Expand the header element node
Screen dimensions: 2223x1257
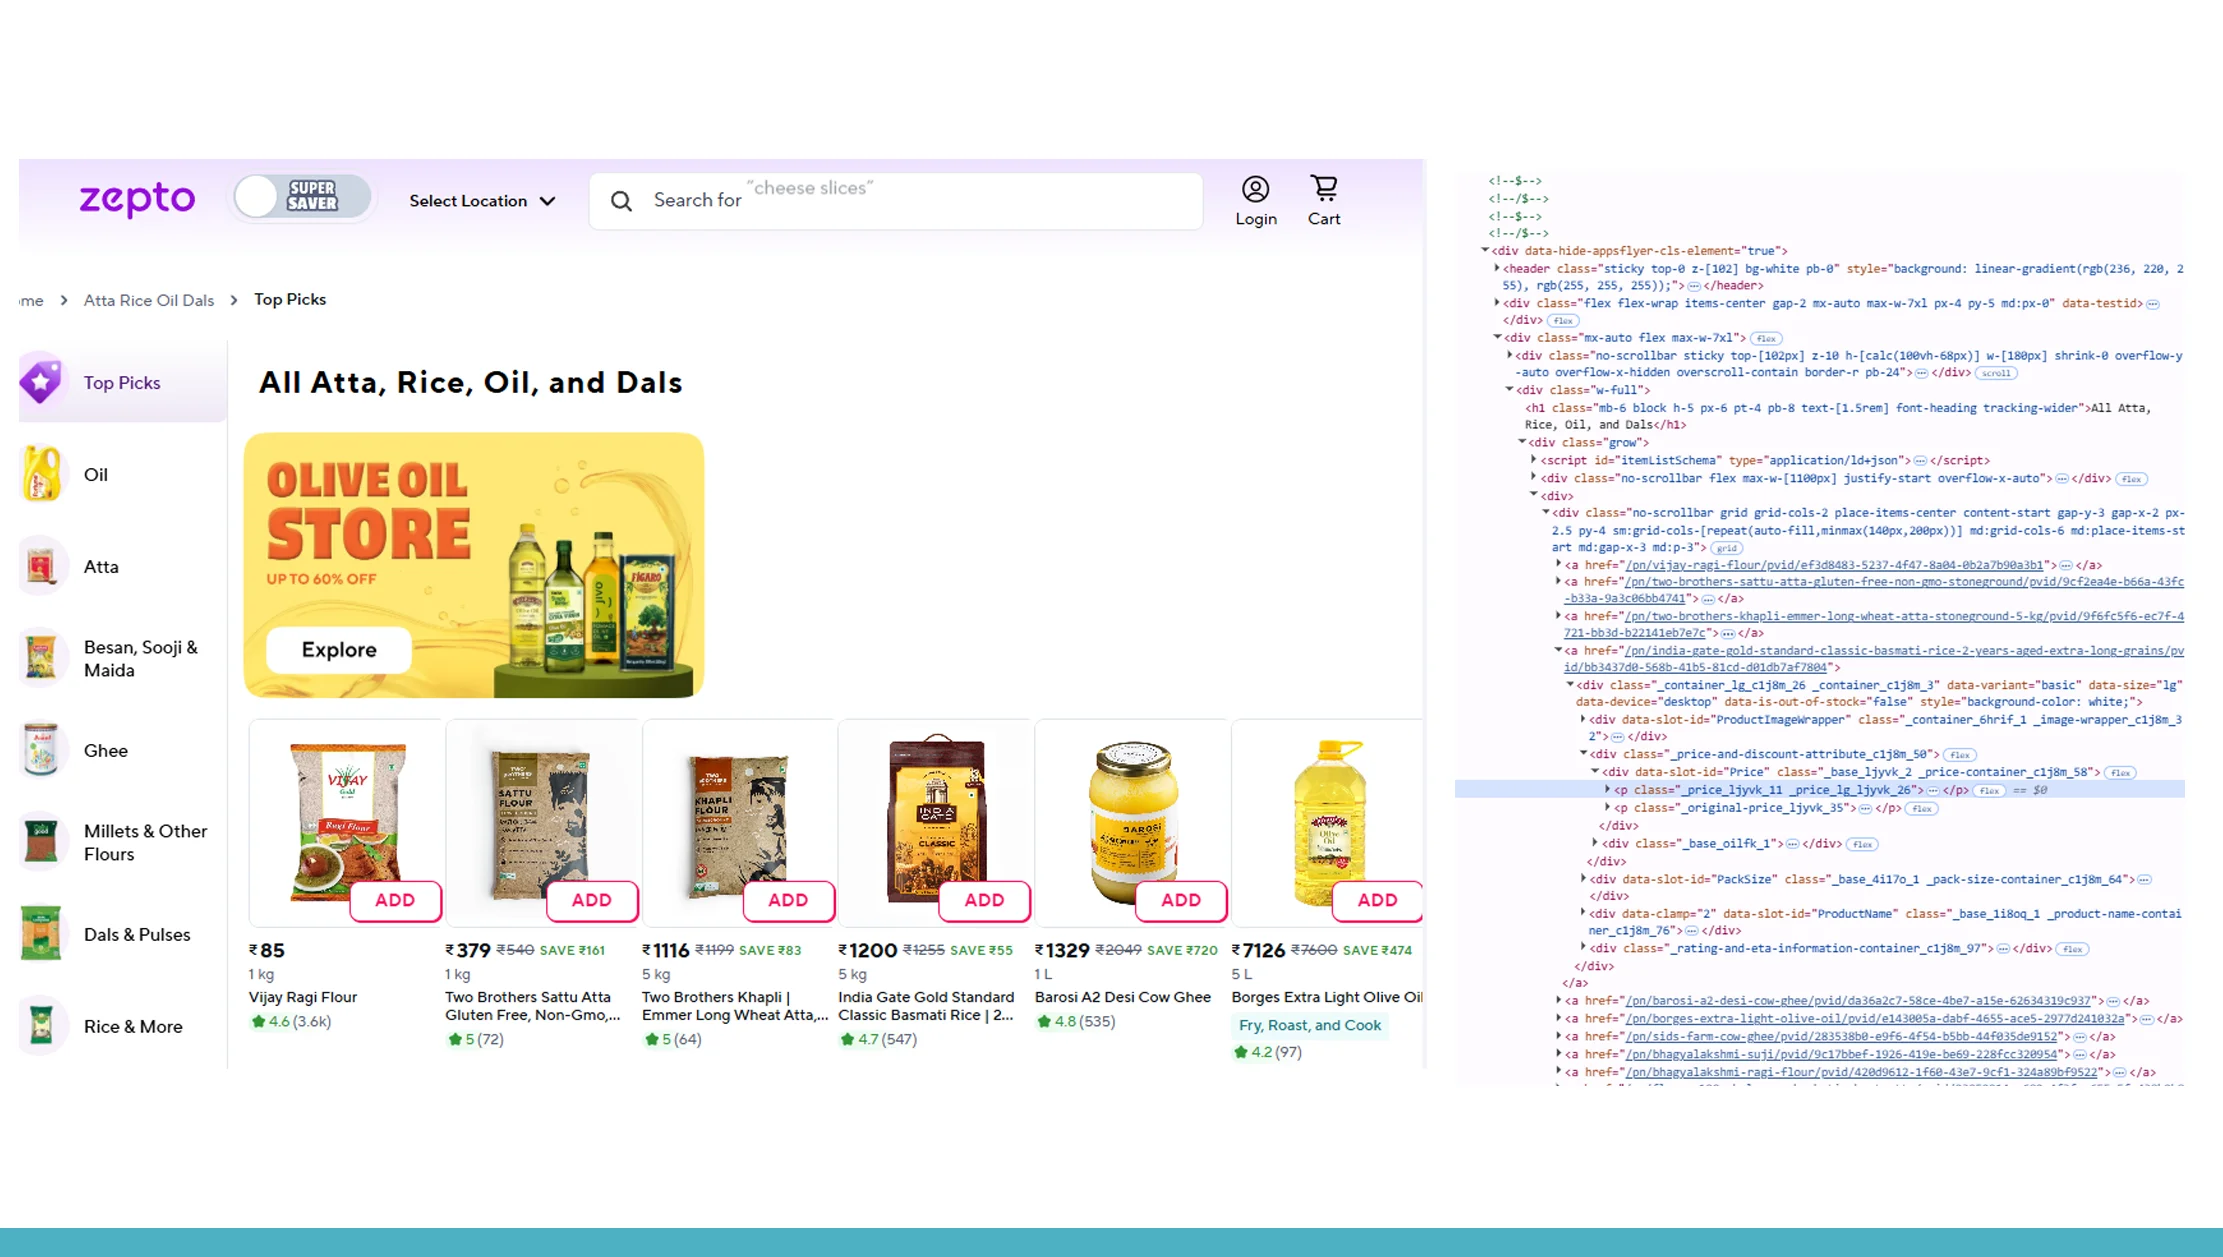tap(1497, 268)
